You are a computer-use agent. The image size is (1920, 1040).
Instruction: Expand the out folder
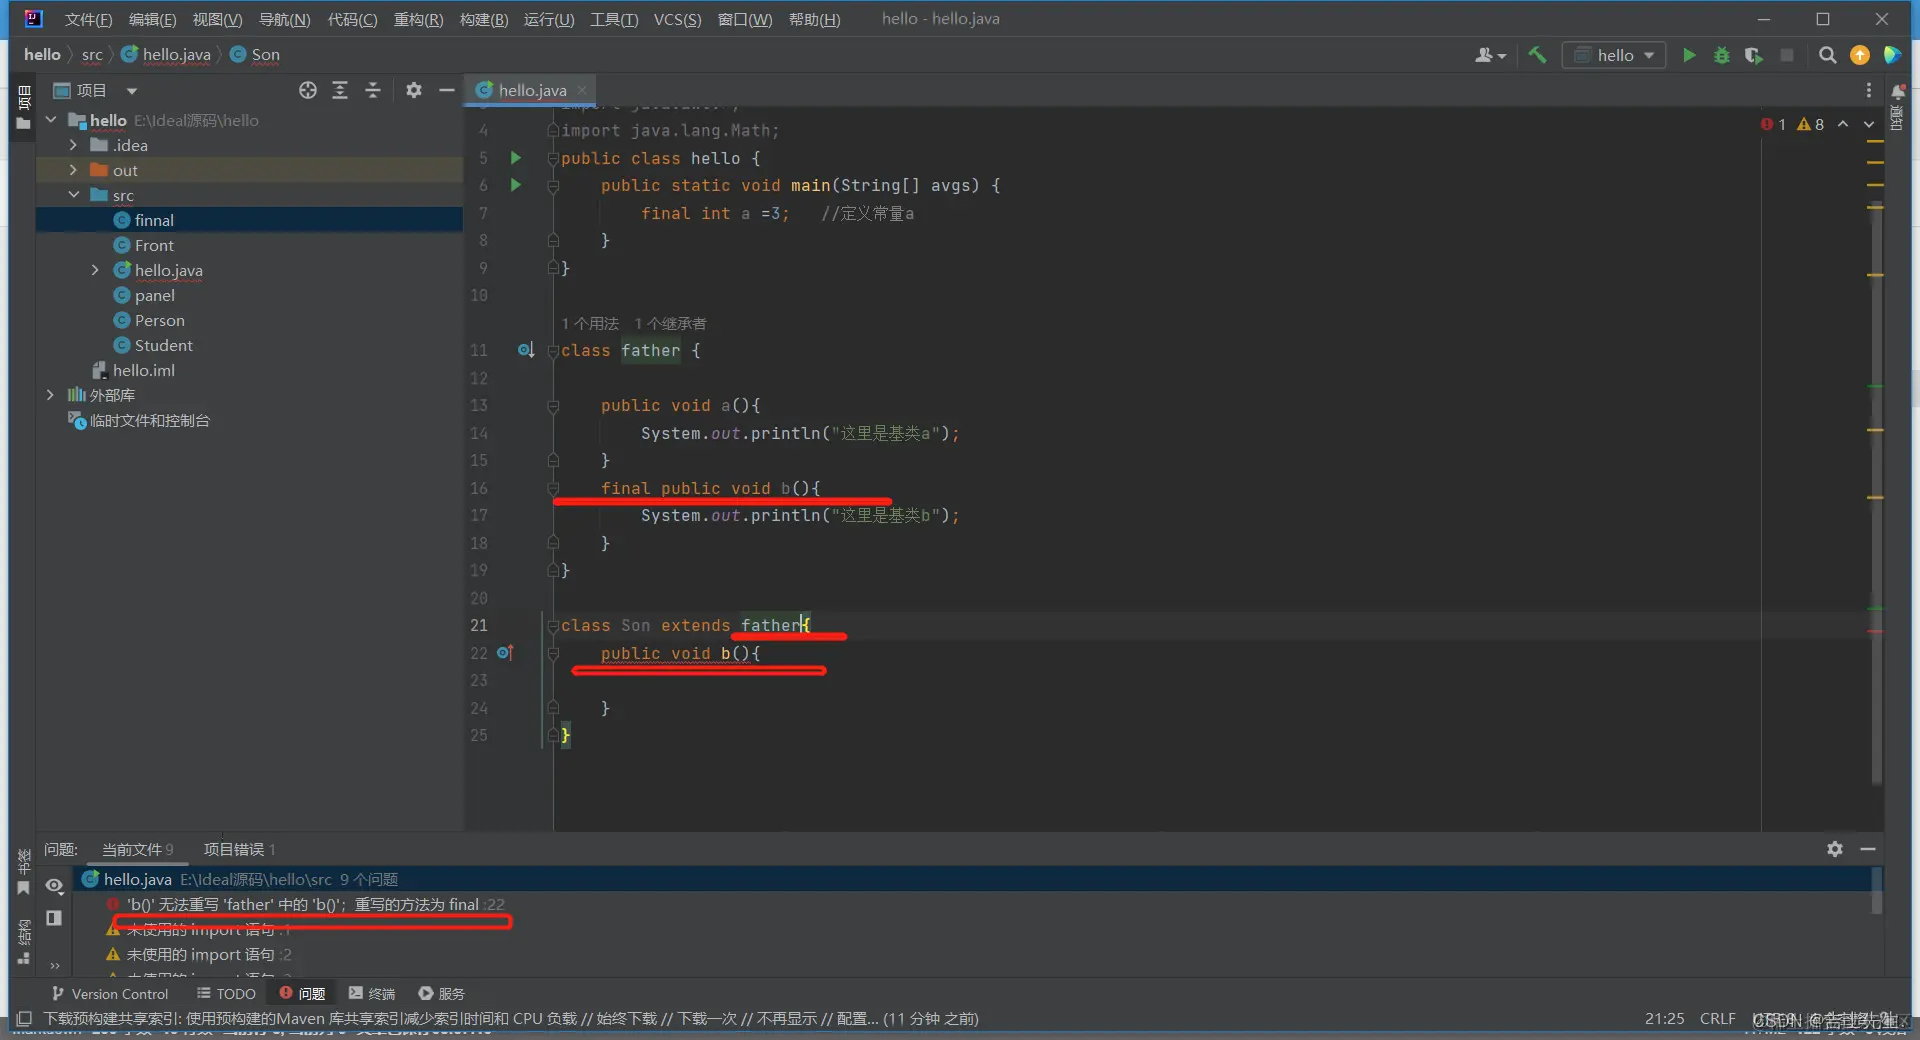tap(74, 170)
